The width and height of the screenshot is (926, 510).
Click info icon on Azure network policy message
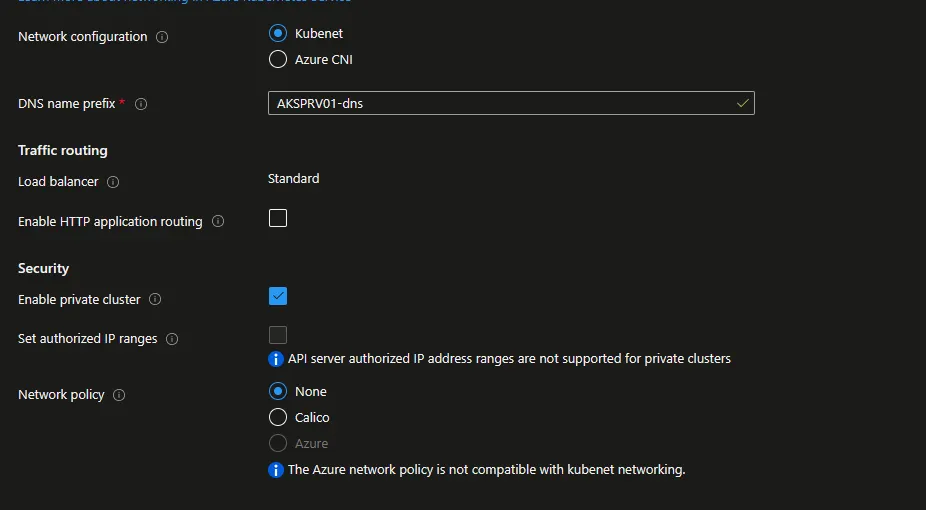pos(276,470)
